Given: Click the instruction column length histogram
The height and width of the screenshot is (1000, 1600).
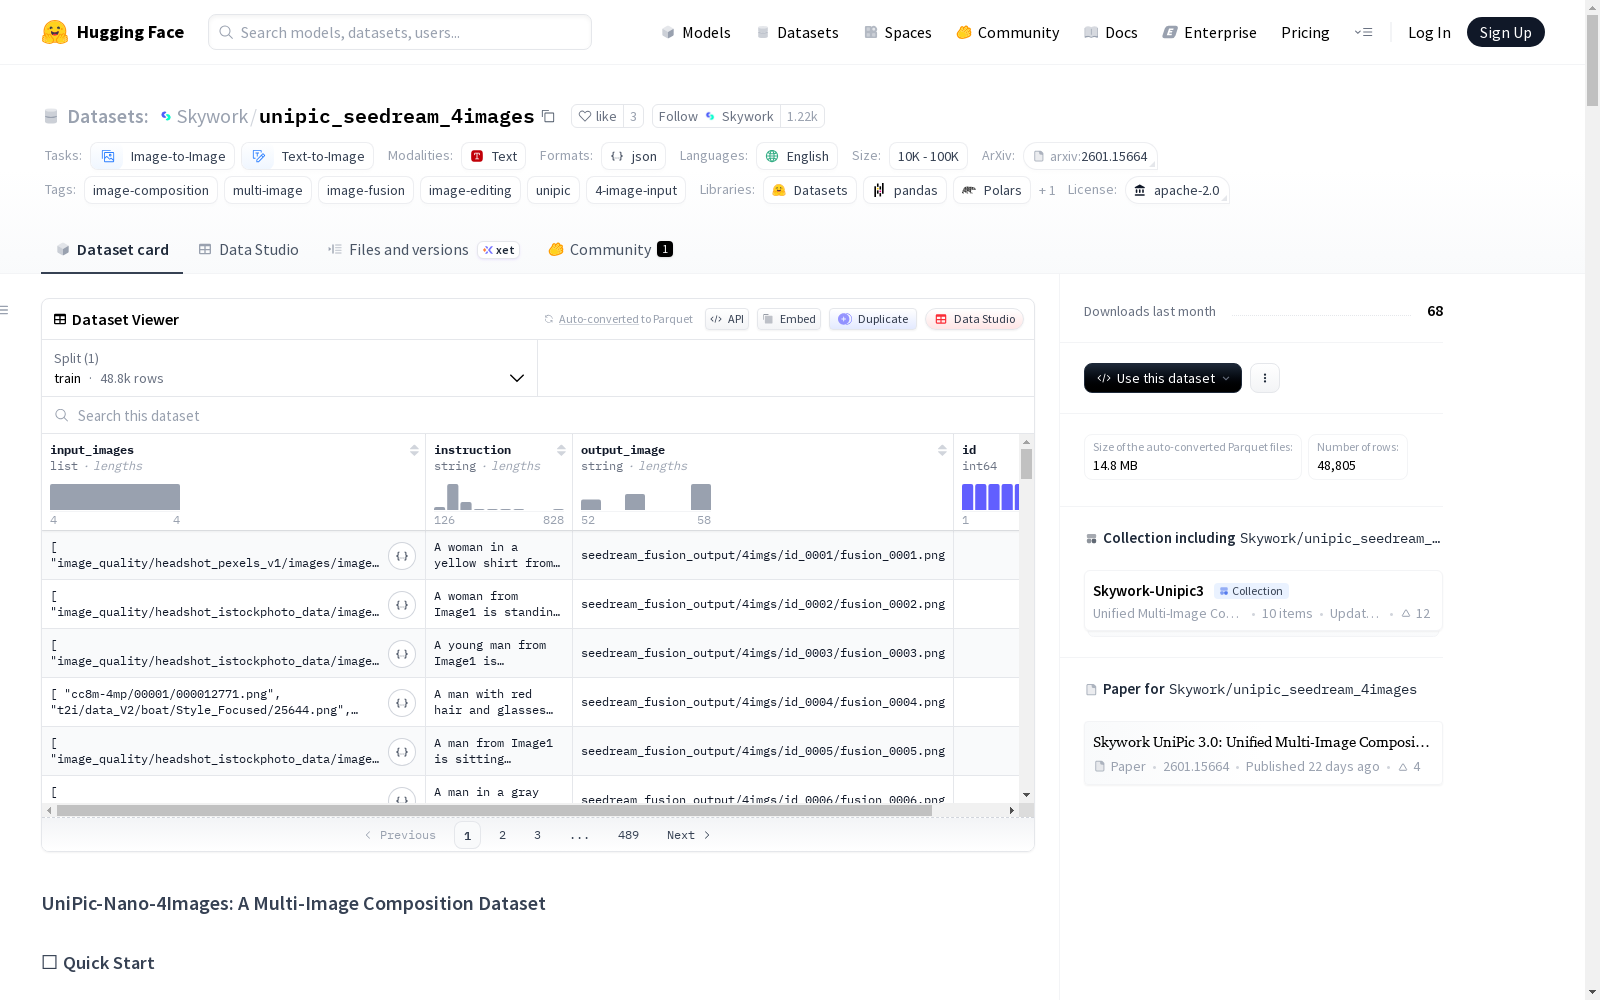Looking at the screenshot, I should pyautogui.click(x=499, y=497).
